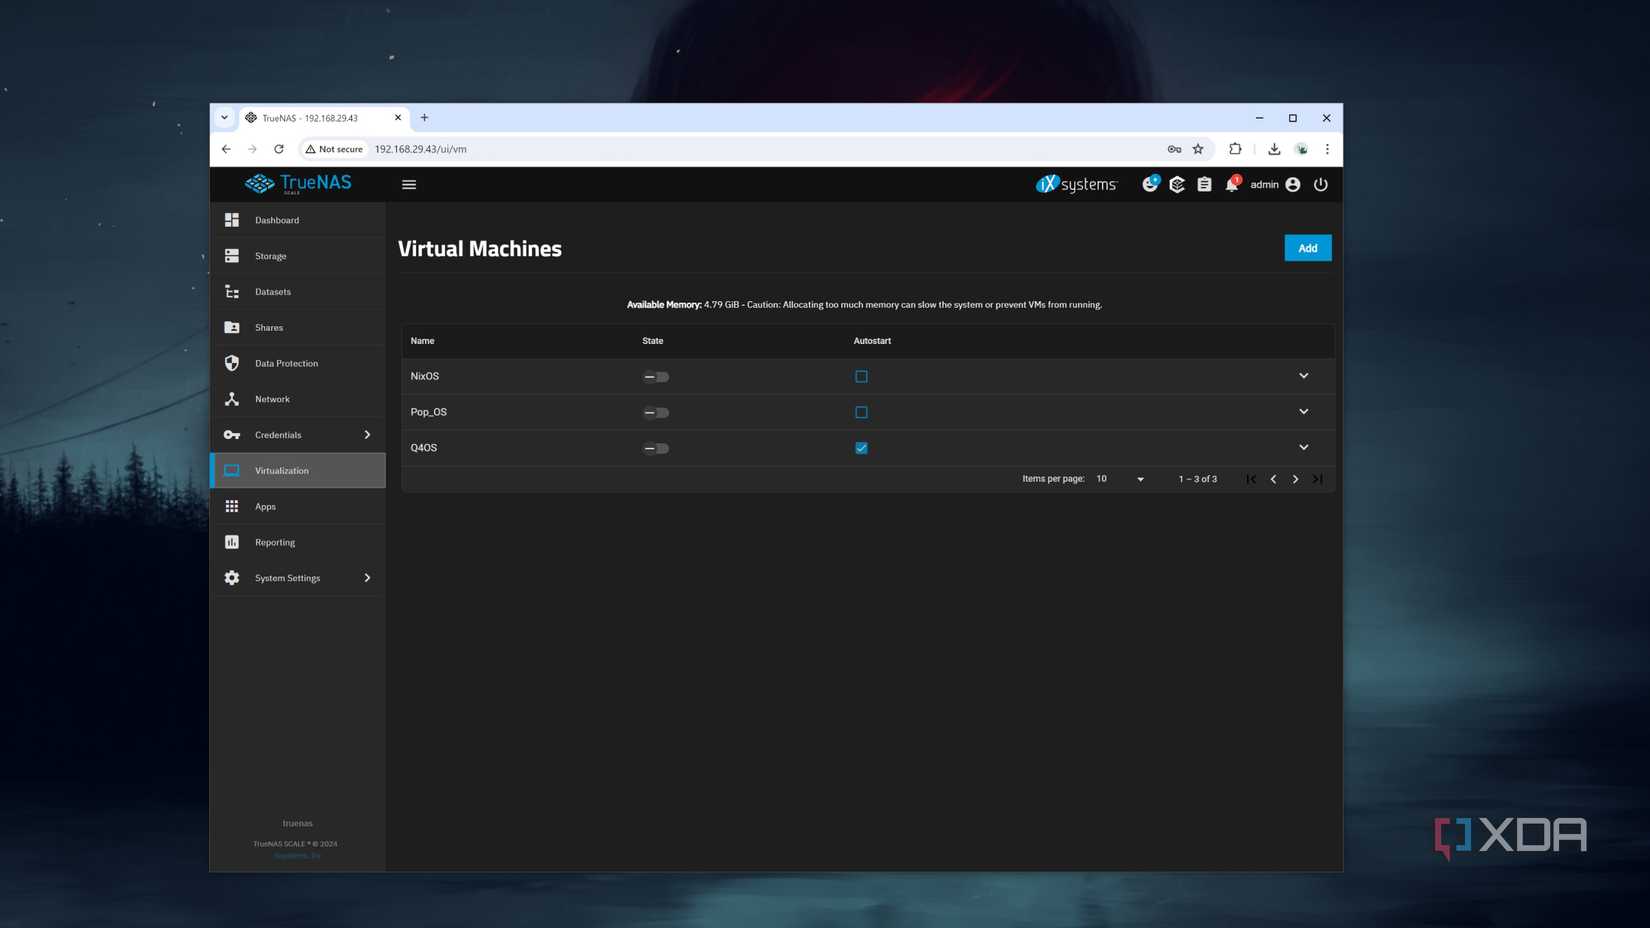Uncheck Autostart for Q4OS
The height and width of the screenshot is (928, 1650).
tap(861, 448)
